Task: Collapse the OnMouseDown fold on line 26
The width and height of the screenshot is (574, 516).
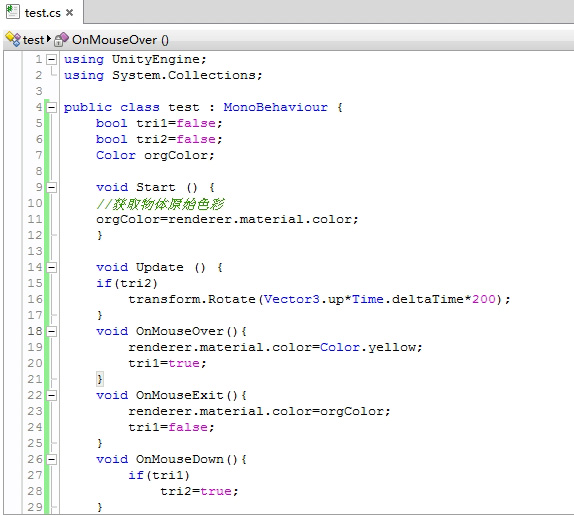Action: point(52,460)
